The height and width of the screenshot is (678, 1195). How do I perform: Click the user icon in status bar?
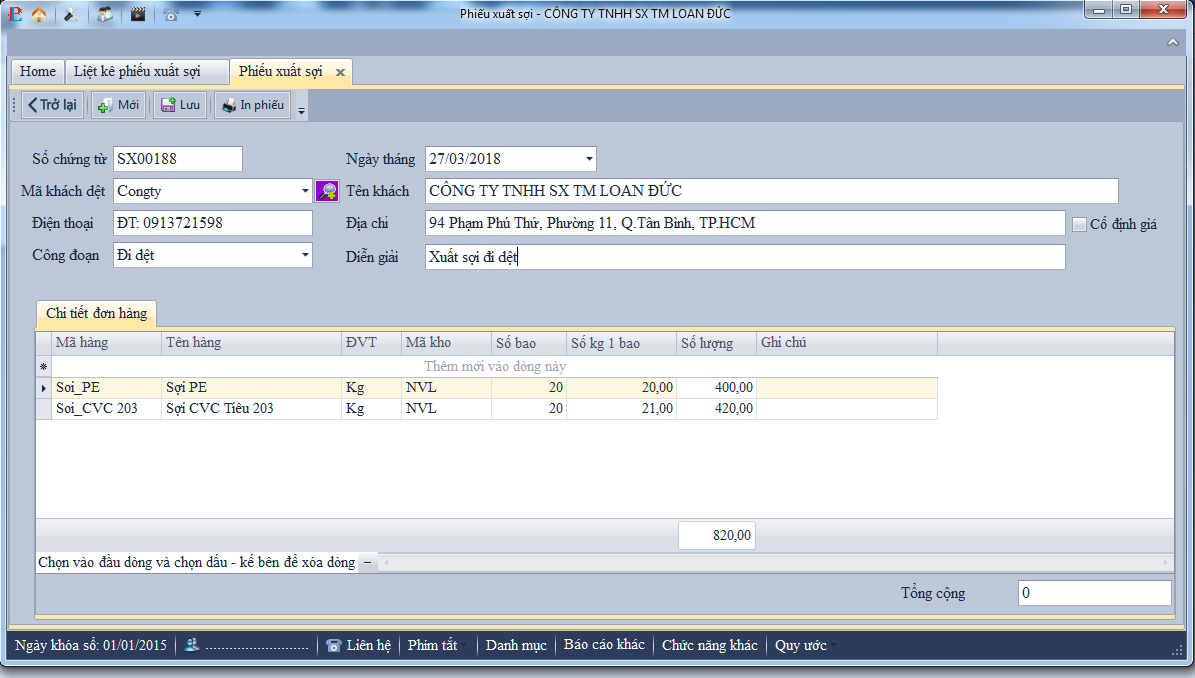pos(191,645)
